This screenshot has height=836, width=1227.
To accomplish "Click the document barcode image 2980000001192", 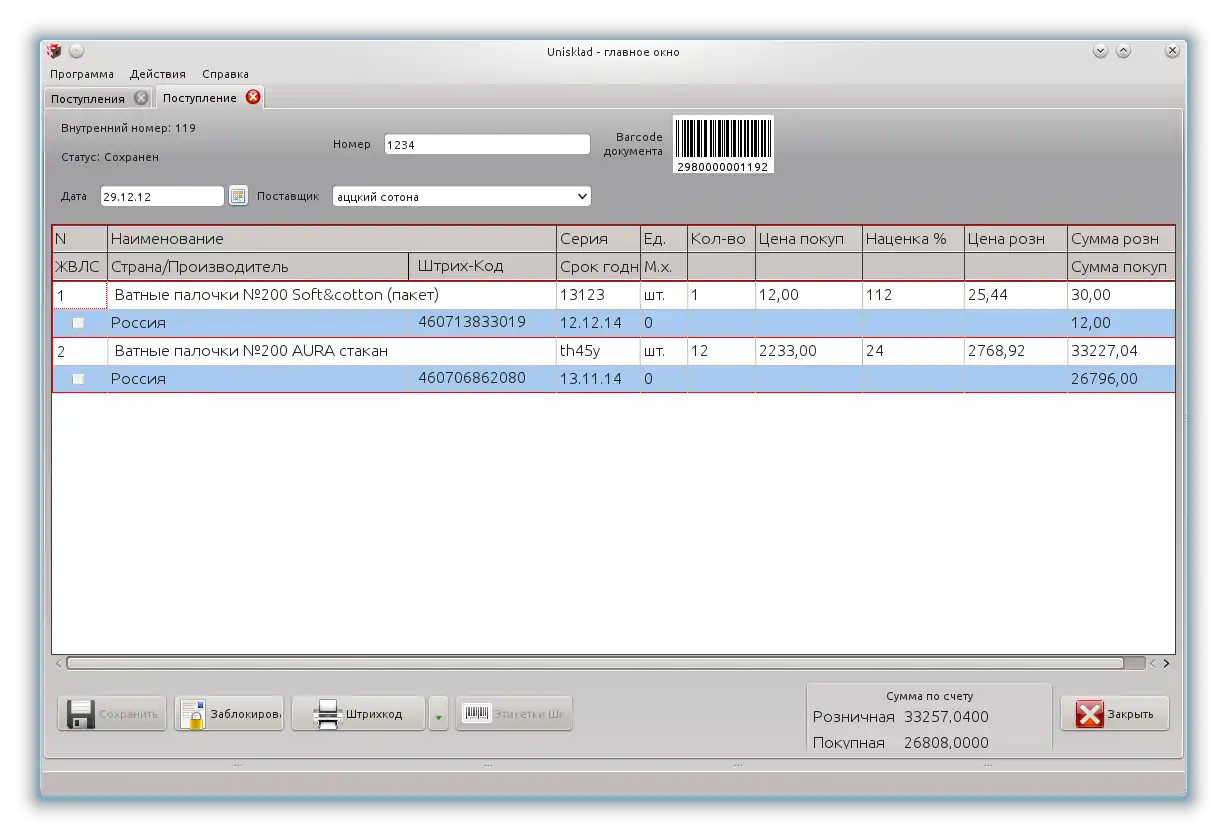I will pos(723,144).
